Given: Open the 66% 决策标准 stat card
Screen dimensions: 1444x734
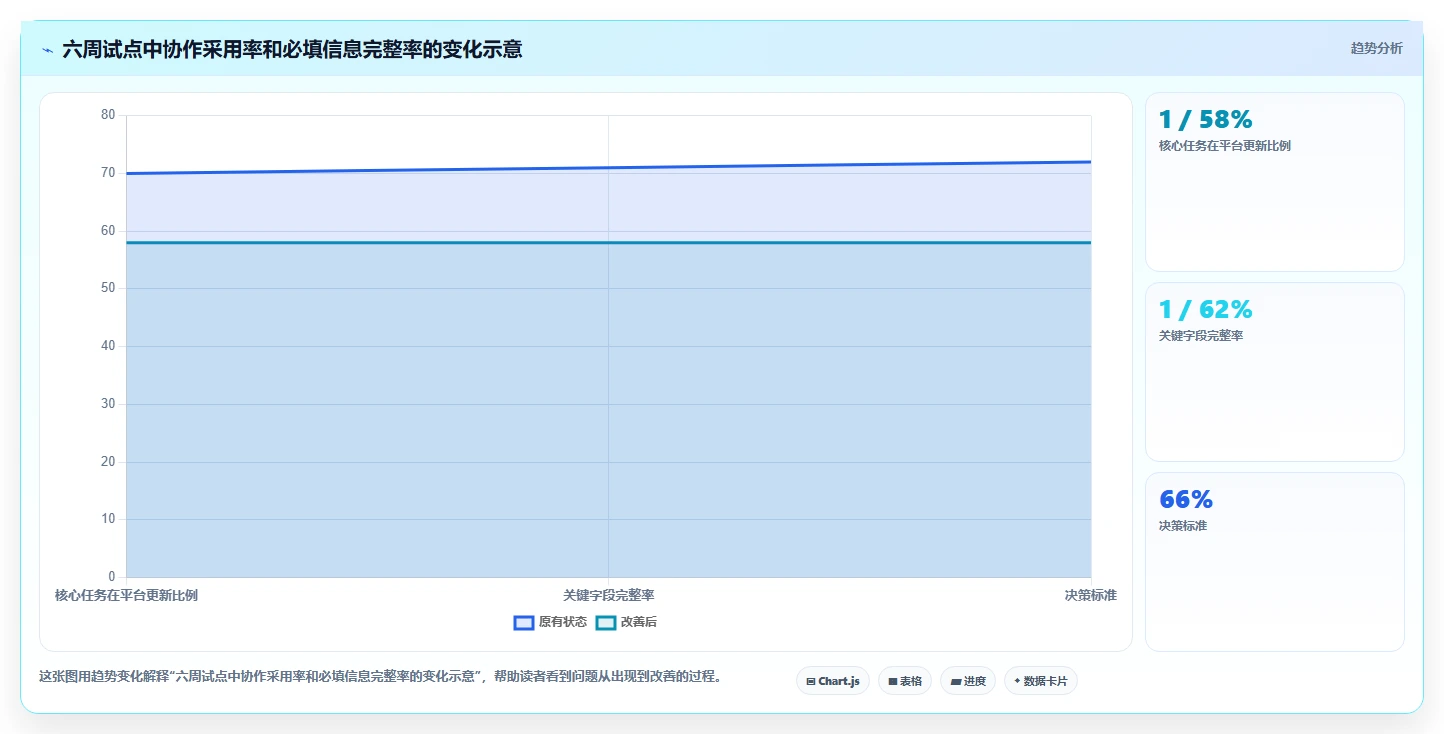Looking at the screenshot, I should (x=1275, y=562).
